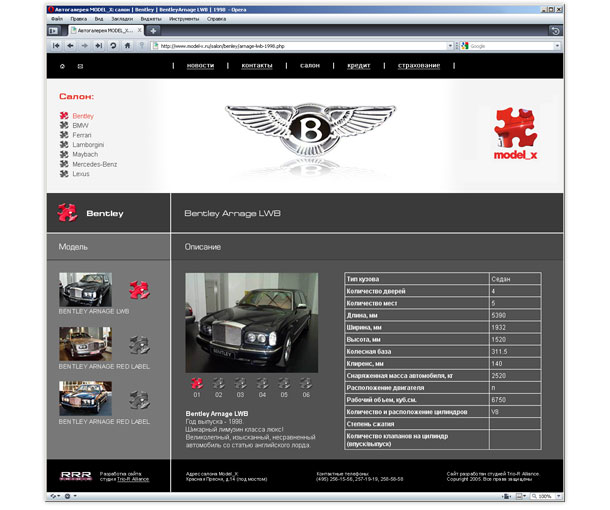Open the Справка menu
Image resolution: width=610 pixels, height=510 pixels.
tap(216, 19)
